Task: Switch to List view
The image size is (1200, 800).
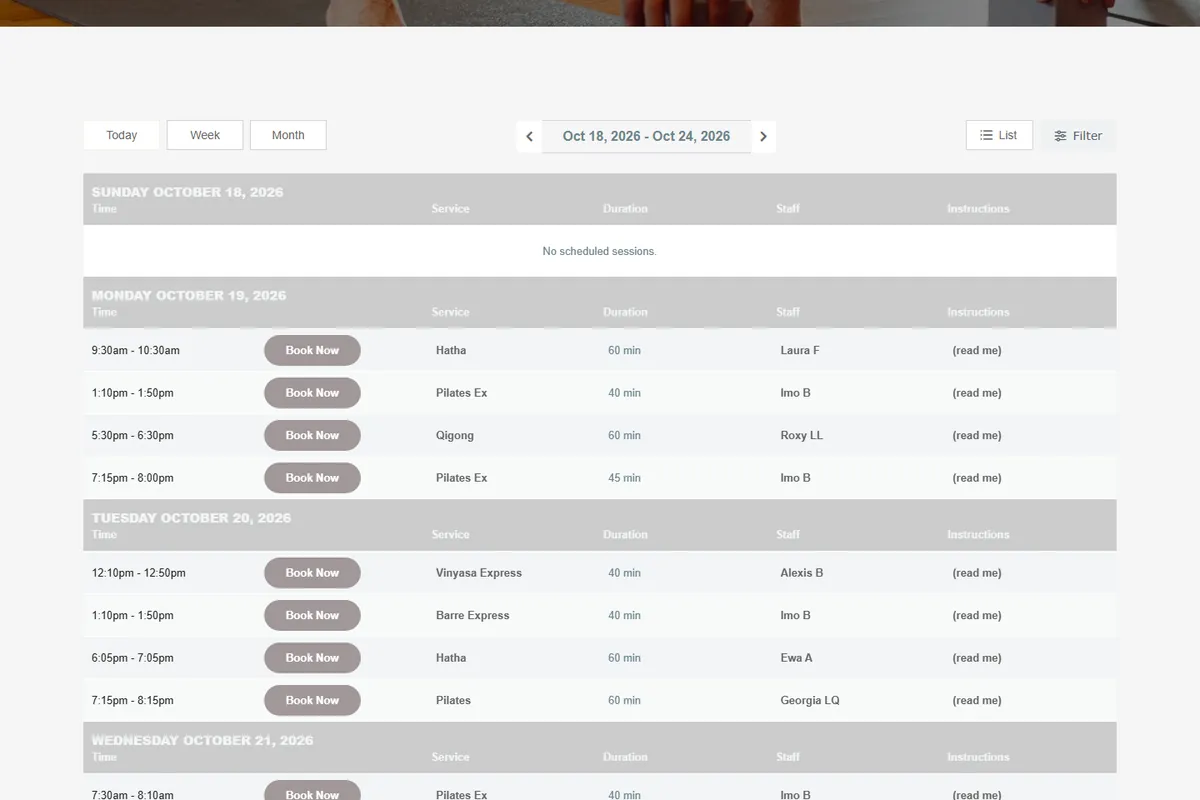Action: [999, 135]
